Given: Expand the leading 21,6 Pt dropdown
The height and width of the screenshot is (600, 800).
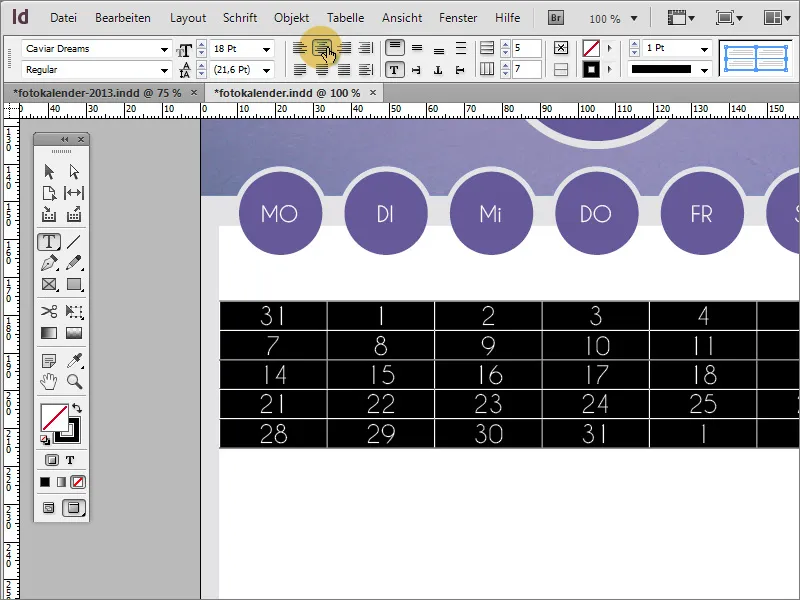Looking at the screenshot, I should coord(266,70).
